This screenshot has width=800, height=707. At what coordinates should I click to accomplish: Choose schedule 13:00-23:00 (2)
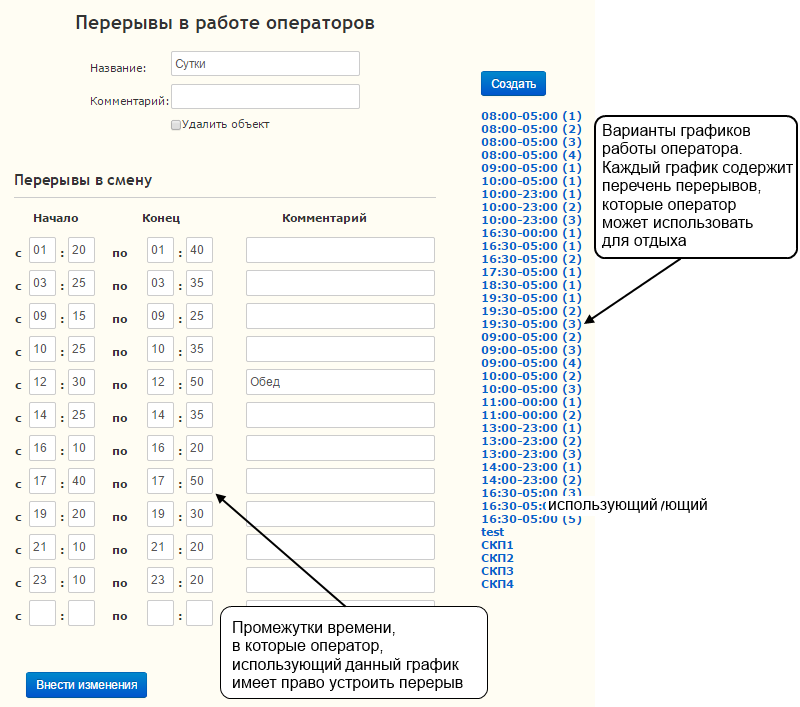532,441
